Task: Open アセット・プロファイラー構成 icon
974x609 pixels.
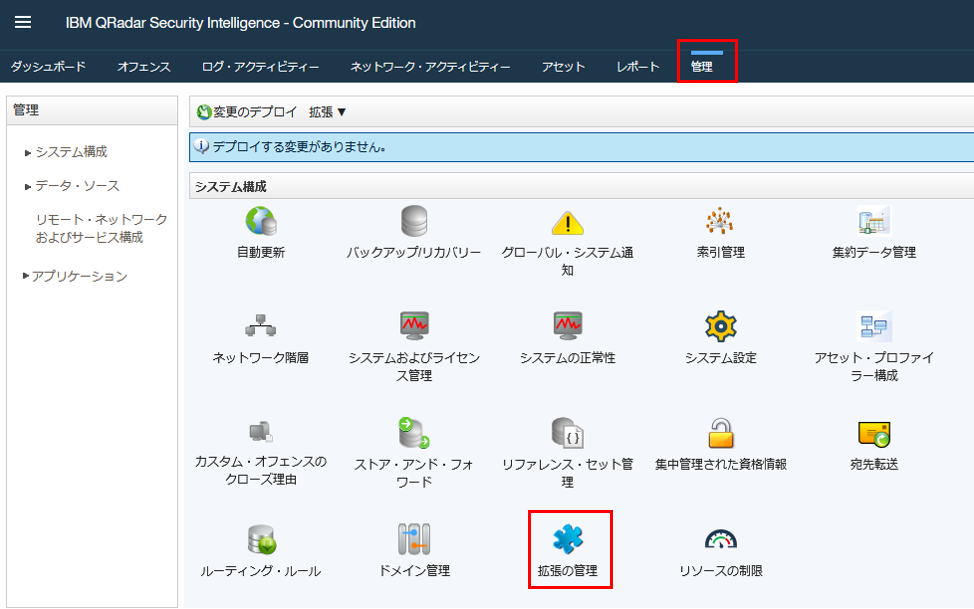Action: click(x=874, y=326)
